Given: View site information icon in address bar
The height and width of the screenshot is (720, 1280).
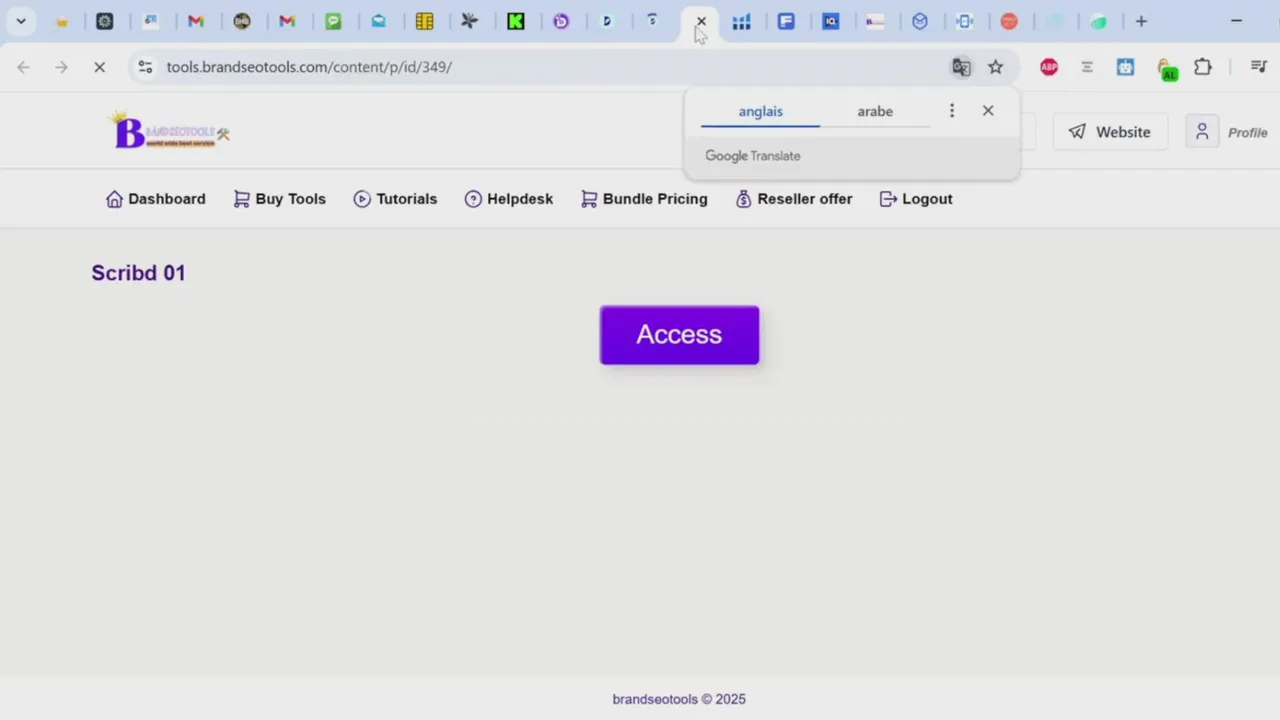Looking at the screenshot, I should click(x=145, y=67).
